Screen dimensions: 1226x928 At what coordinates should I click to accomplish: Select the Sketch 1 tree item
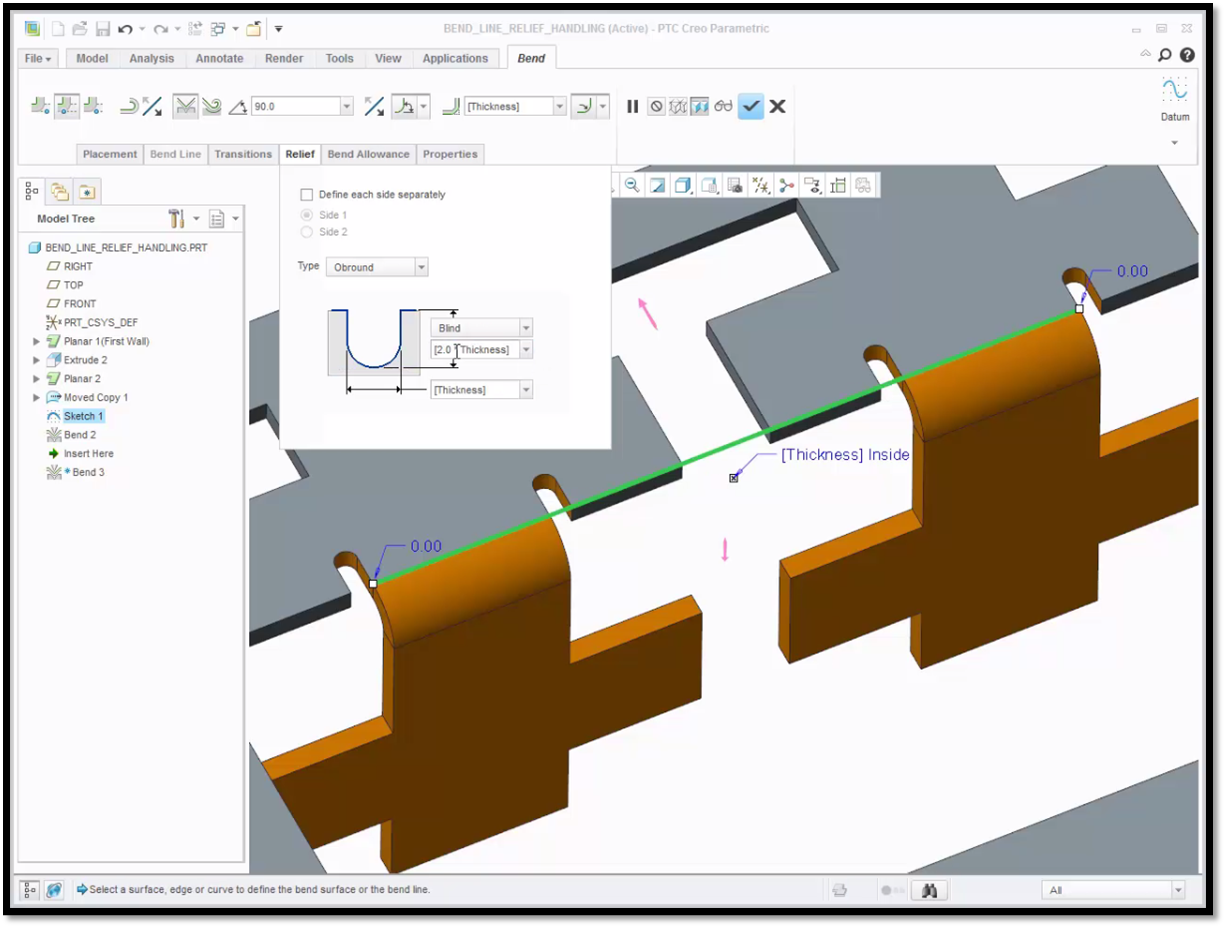coord(83,416)
